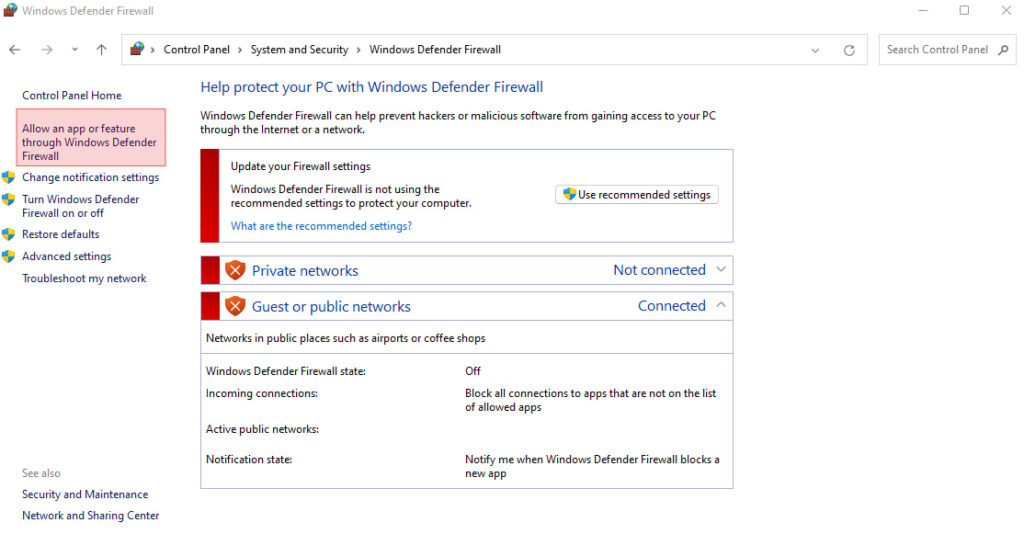
Task: Click Windows Defender Firewall breadcrumb
Action: (435, 50)
